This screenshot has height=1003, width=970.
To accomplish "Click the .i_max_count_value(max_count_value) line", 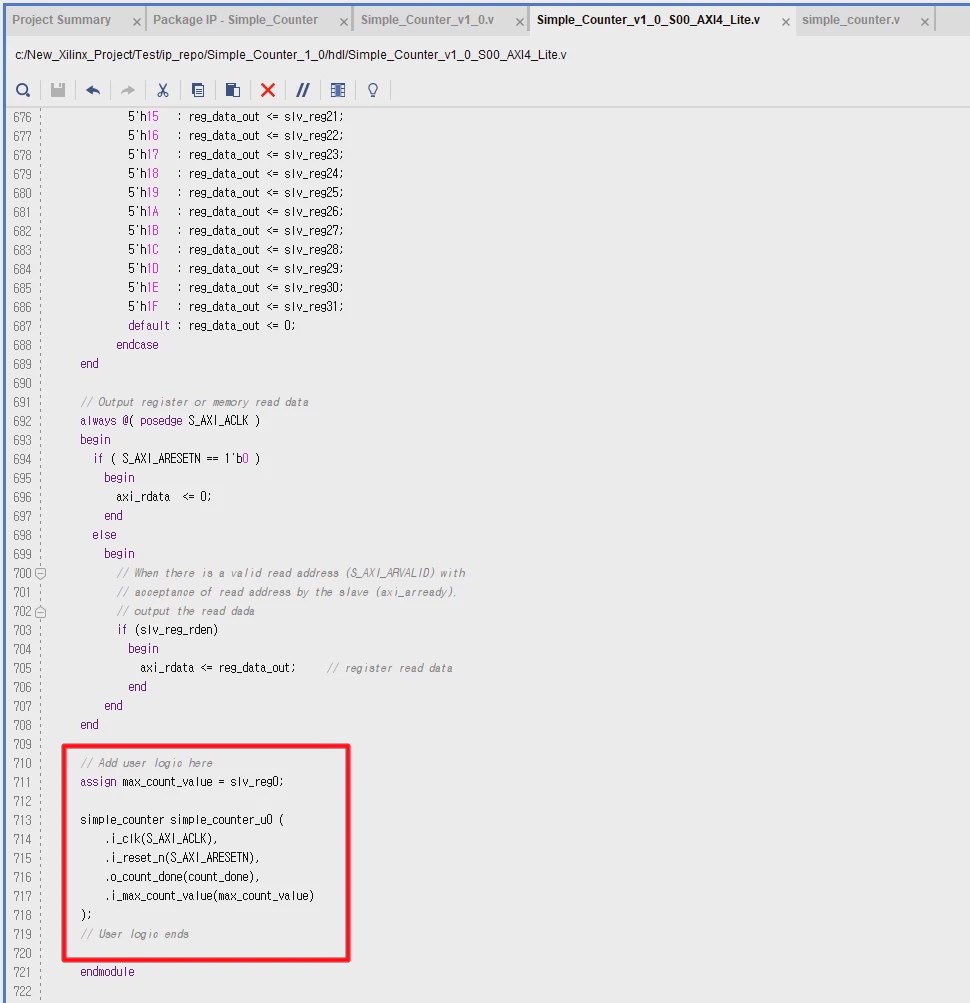I will click(209, 896).
